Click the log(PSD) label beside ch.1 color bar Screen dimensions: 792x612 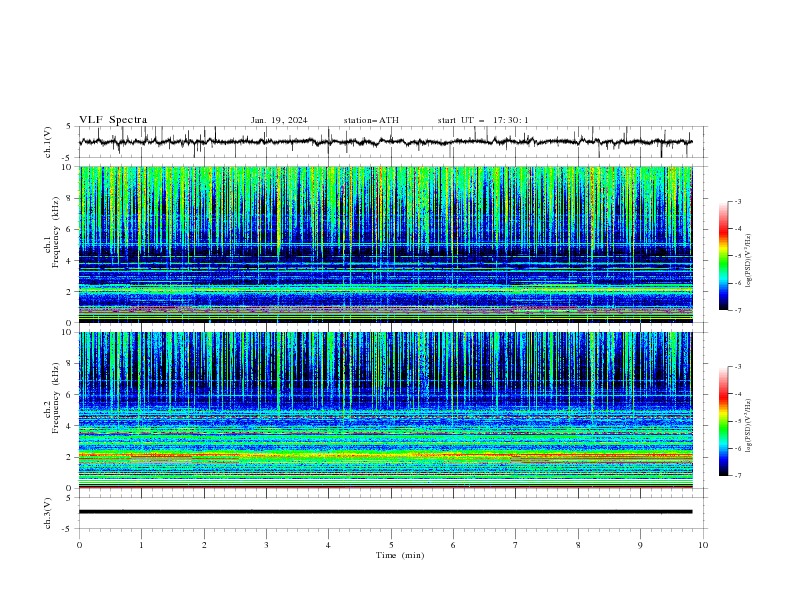[749, 261]
